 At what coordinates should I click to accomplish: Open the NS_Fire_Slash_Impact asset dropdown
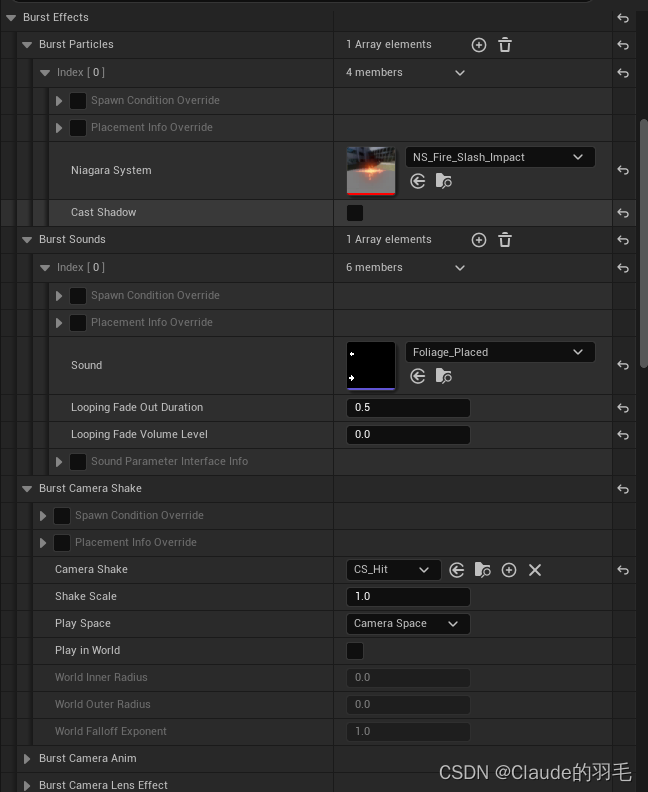coord(500,157)
